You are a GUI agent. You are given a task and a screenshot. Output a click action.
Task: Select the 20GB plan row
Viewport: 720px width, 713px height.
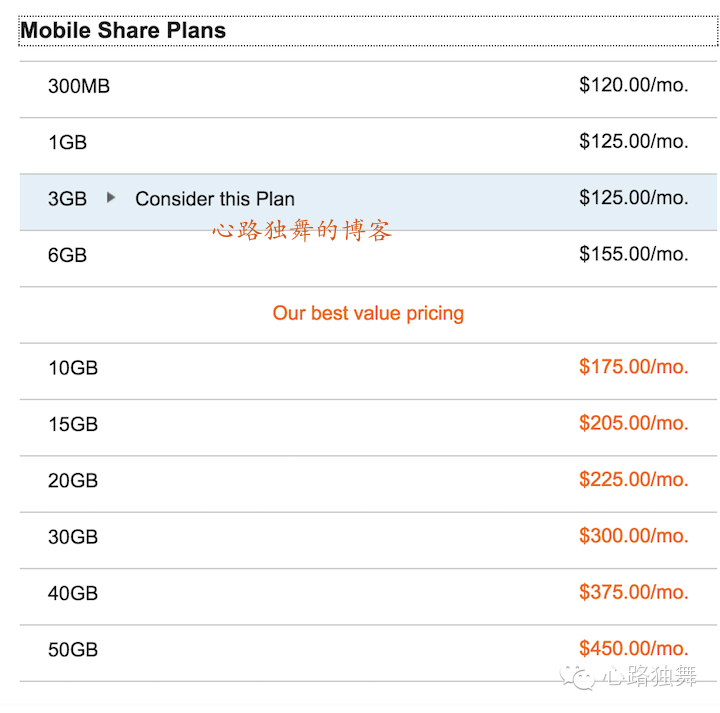[368, 484]
